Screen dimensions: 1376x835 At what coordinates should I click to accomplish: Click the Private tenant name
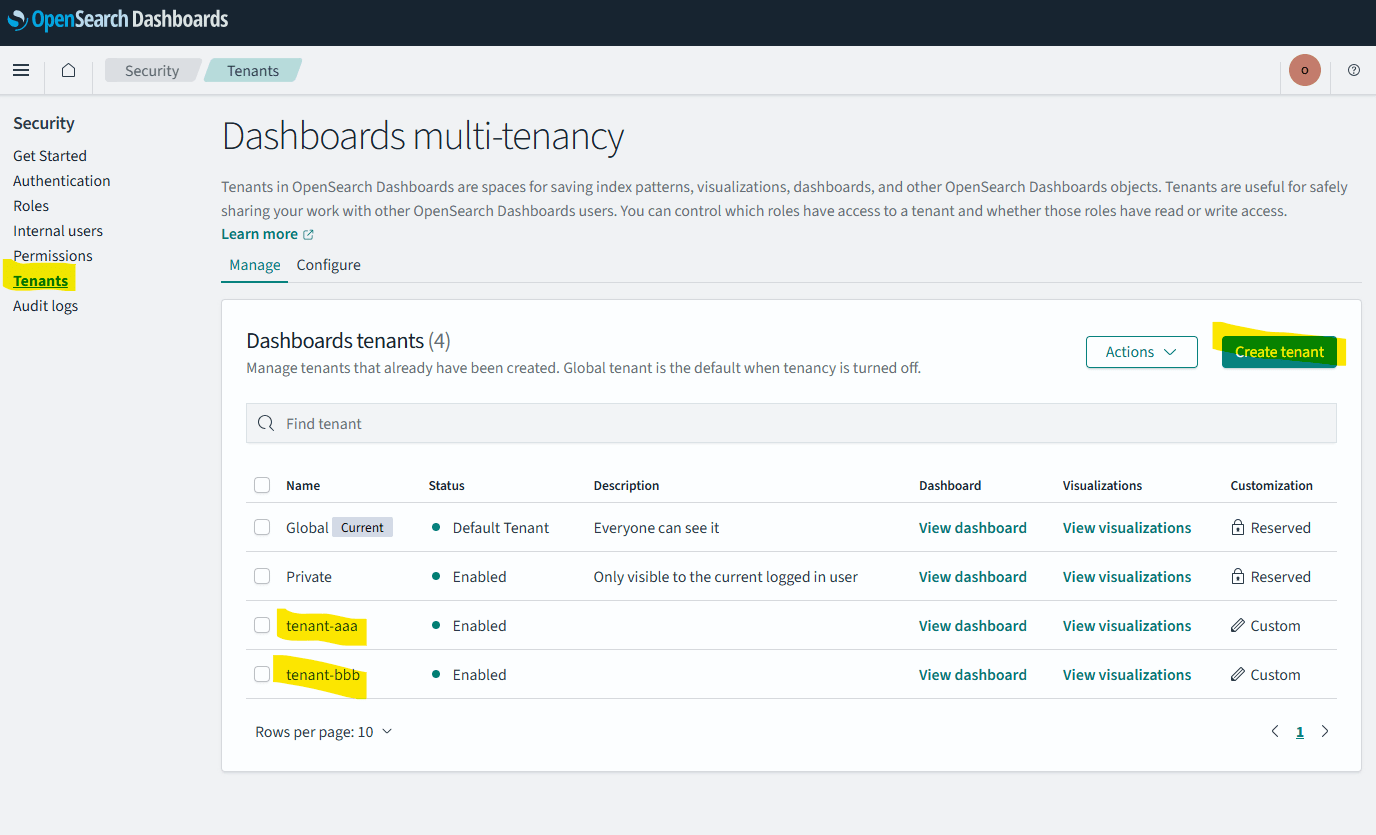point(309,577)
